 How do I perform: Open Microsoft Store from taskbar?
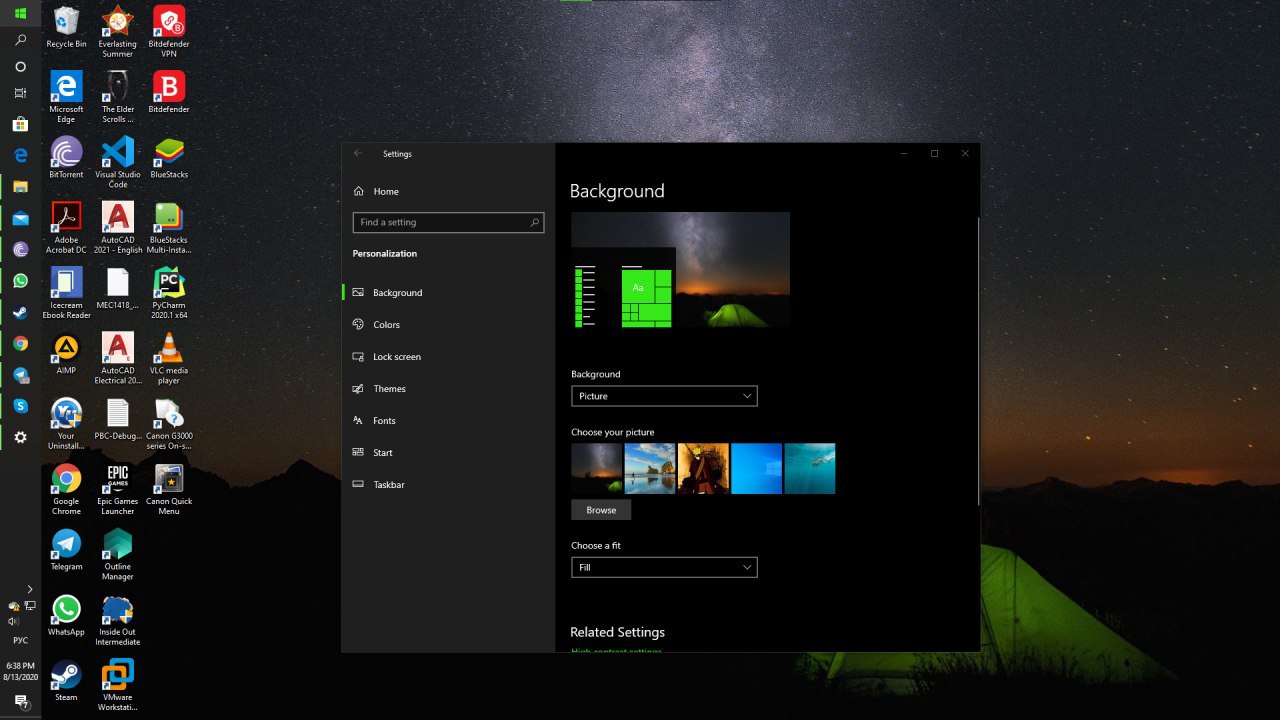pyautogui.click(x=20, y=124)
